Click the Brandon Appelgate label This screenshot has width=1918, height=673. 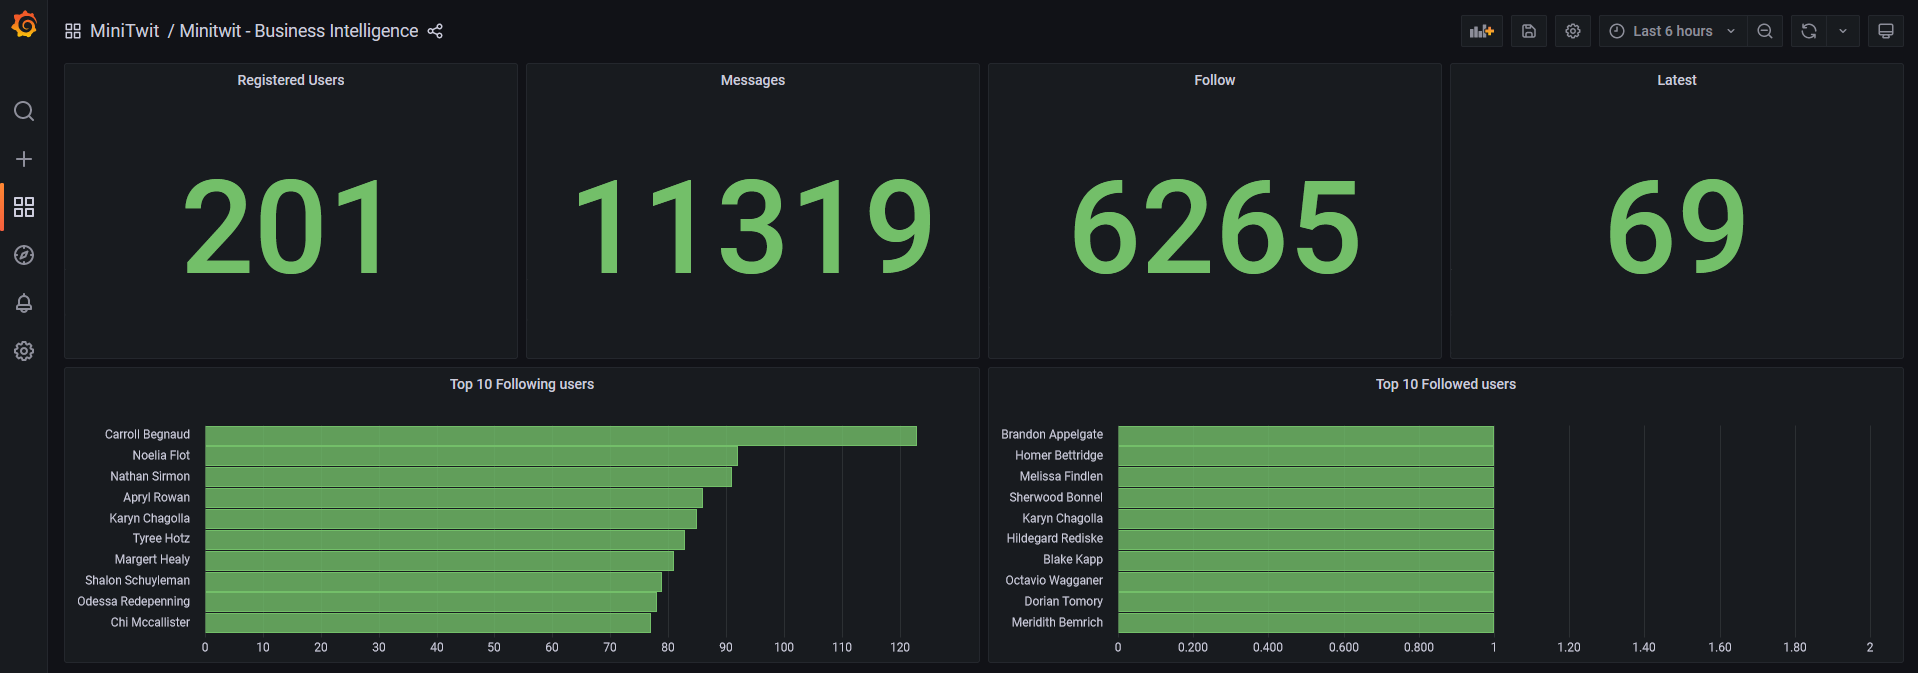(x=1052, y=434)
